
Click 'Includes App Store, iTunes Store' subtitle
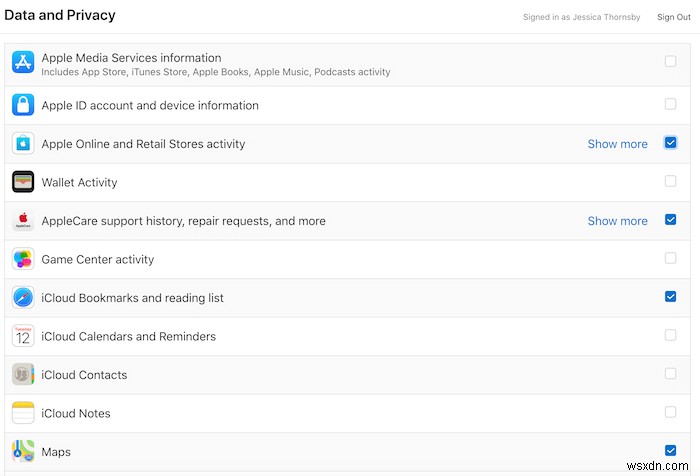(x=216, y=72)
